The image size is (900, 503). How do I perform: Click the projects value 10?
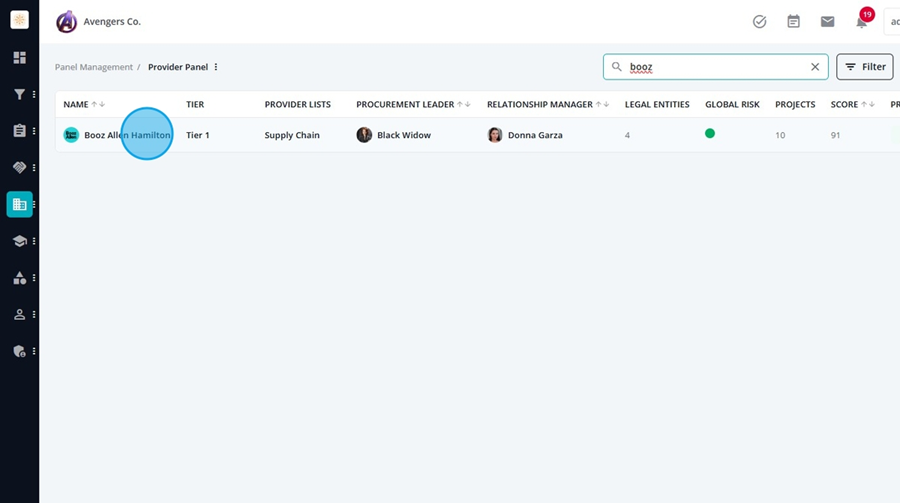pos(780,136)
